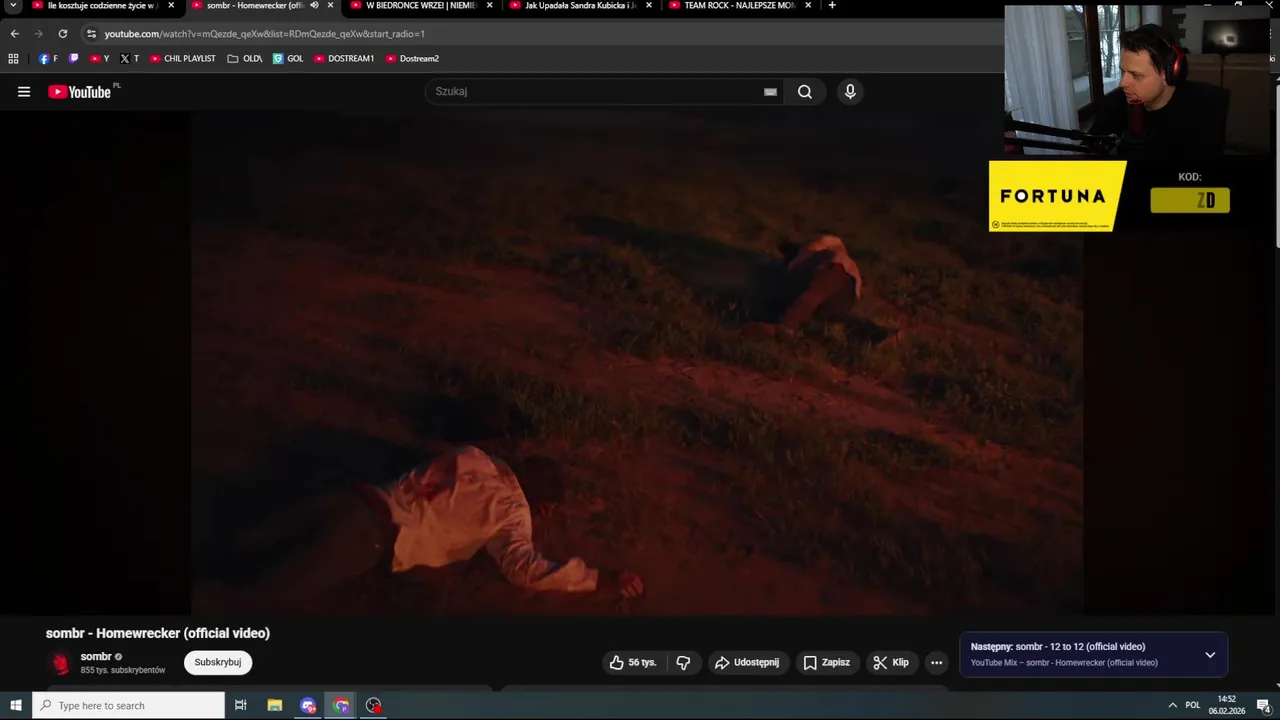Open the tab search dropdown arrow
This screenshot has width=1280, height=720.
[13, 5]
